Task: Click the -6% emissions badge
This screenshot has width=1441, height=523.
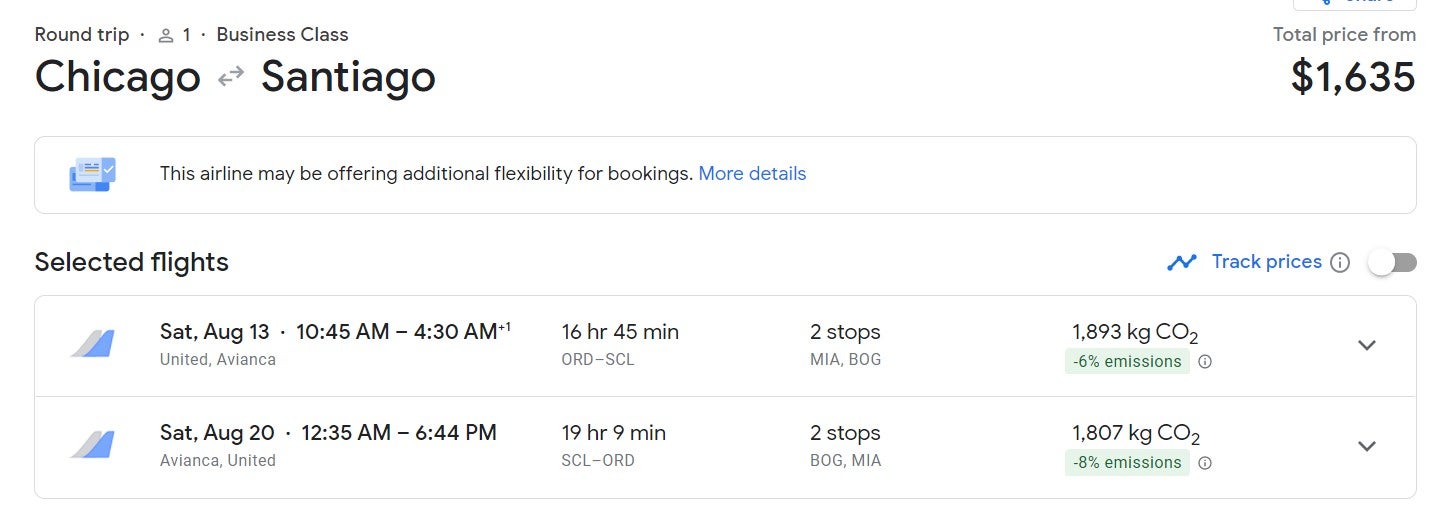Action: [1127, 362]
